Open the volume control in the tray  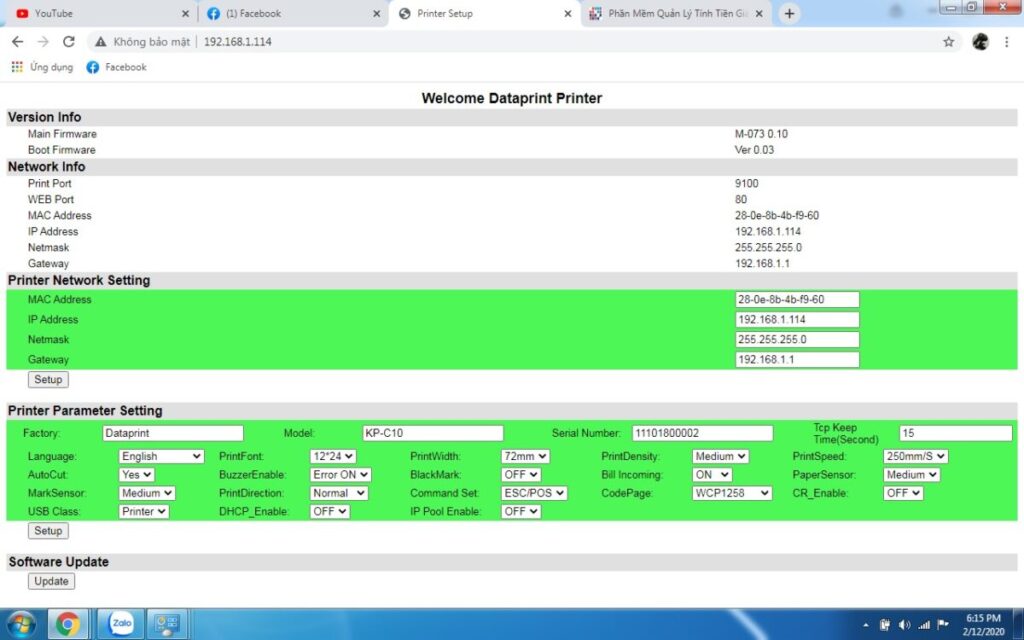(904, 625)
